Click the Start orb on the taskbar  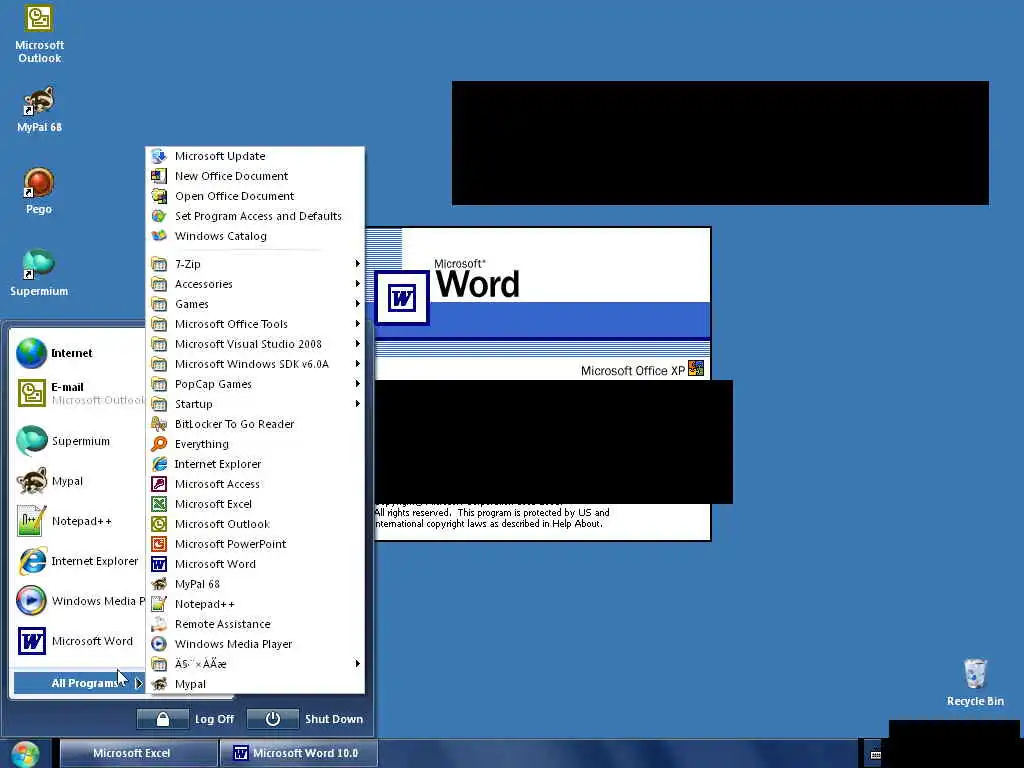click(25, 754)
